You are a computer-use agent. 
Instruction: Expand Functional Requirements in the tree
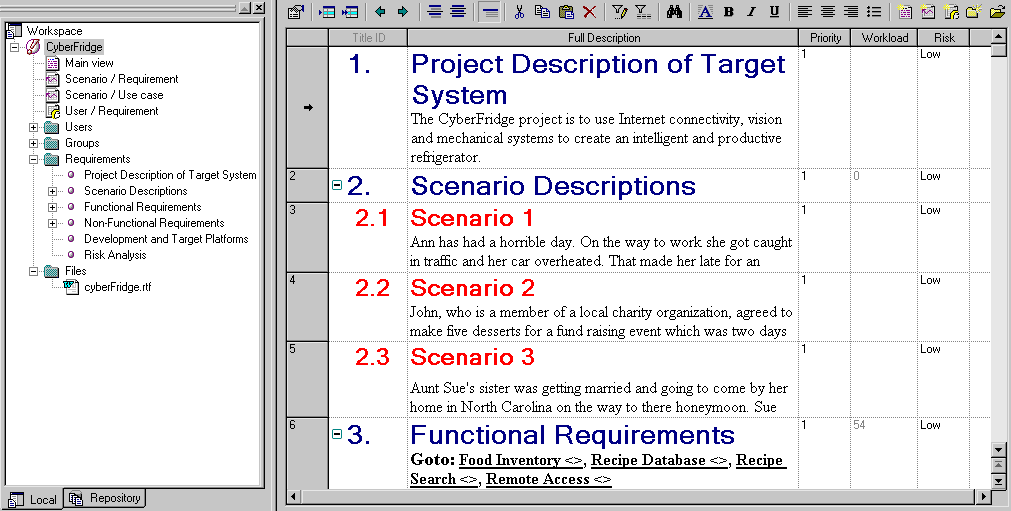tap(52, 207)
